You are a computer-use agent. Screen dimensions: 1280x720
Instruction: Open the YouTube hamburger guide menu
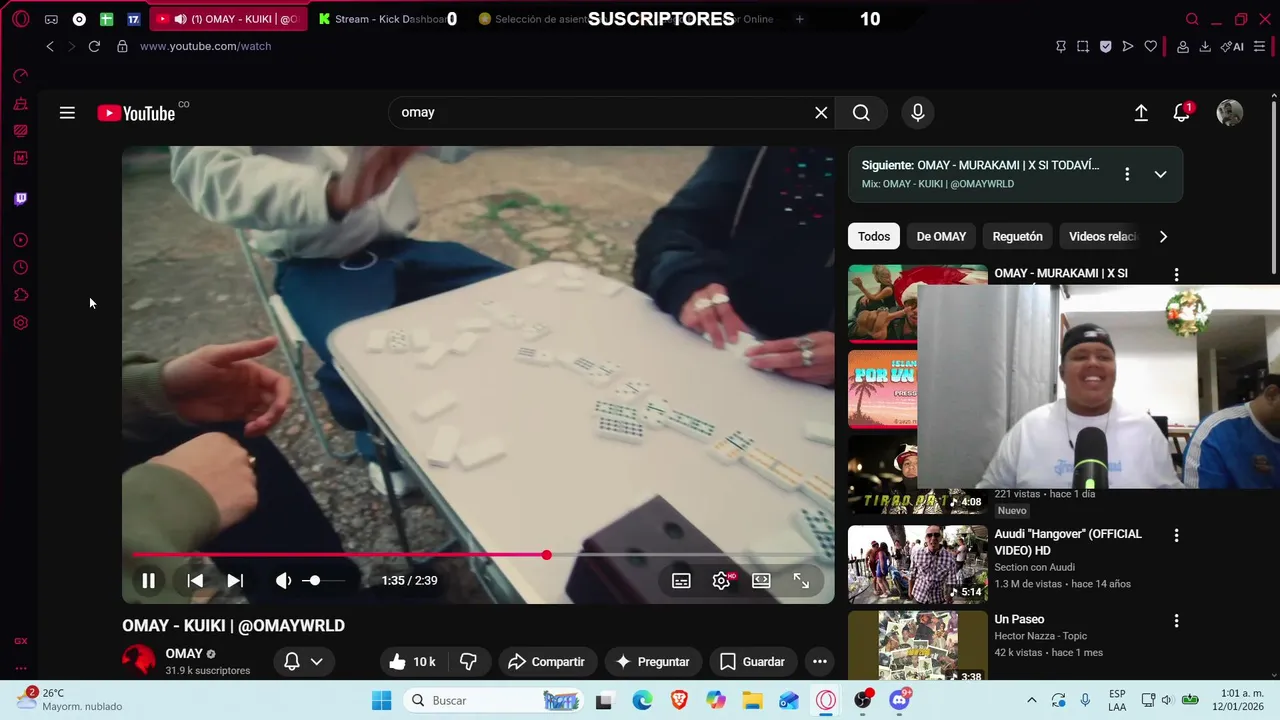pos(67,113)
